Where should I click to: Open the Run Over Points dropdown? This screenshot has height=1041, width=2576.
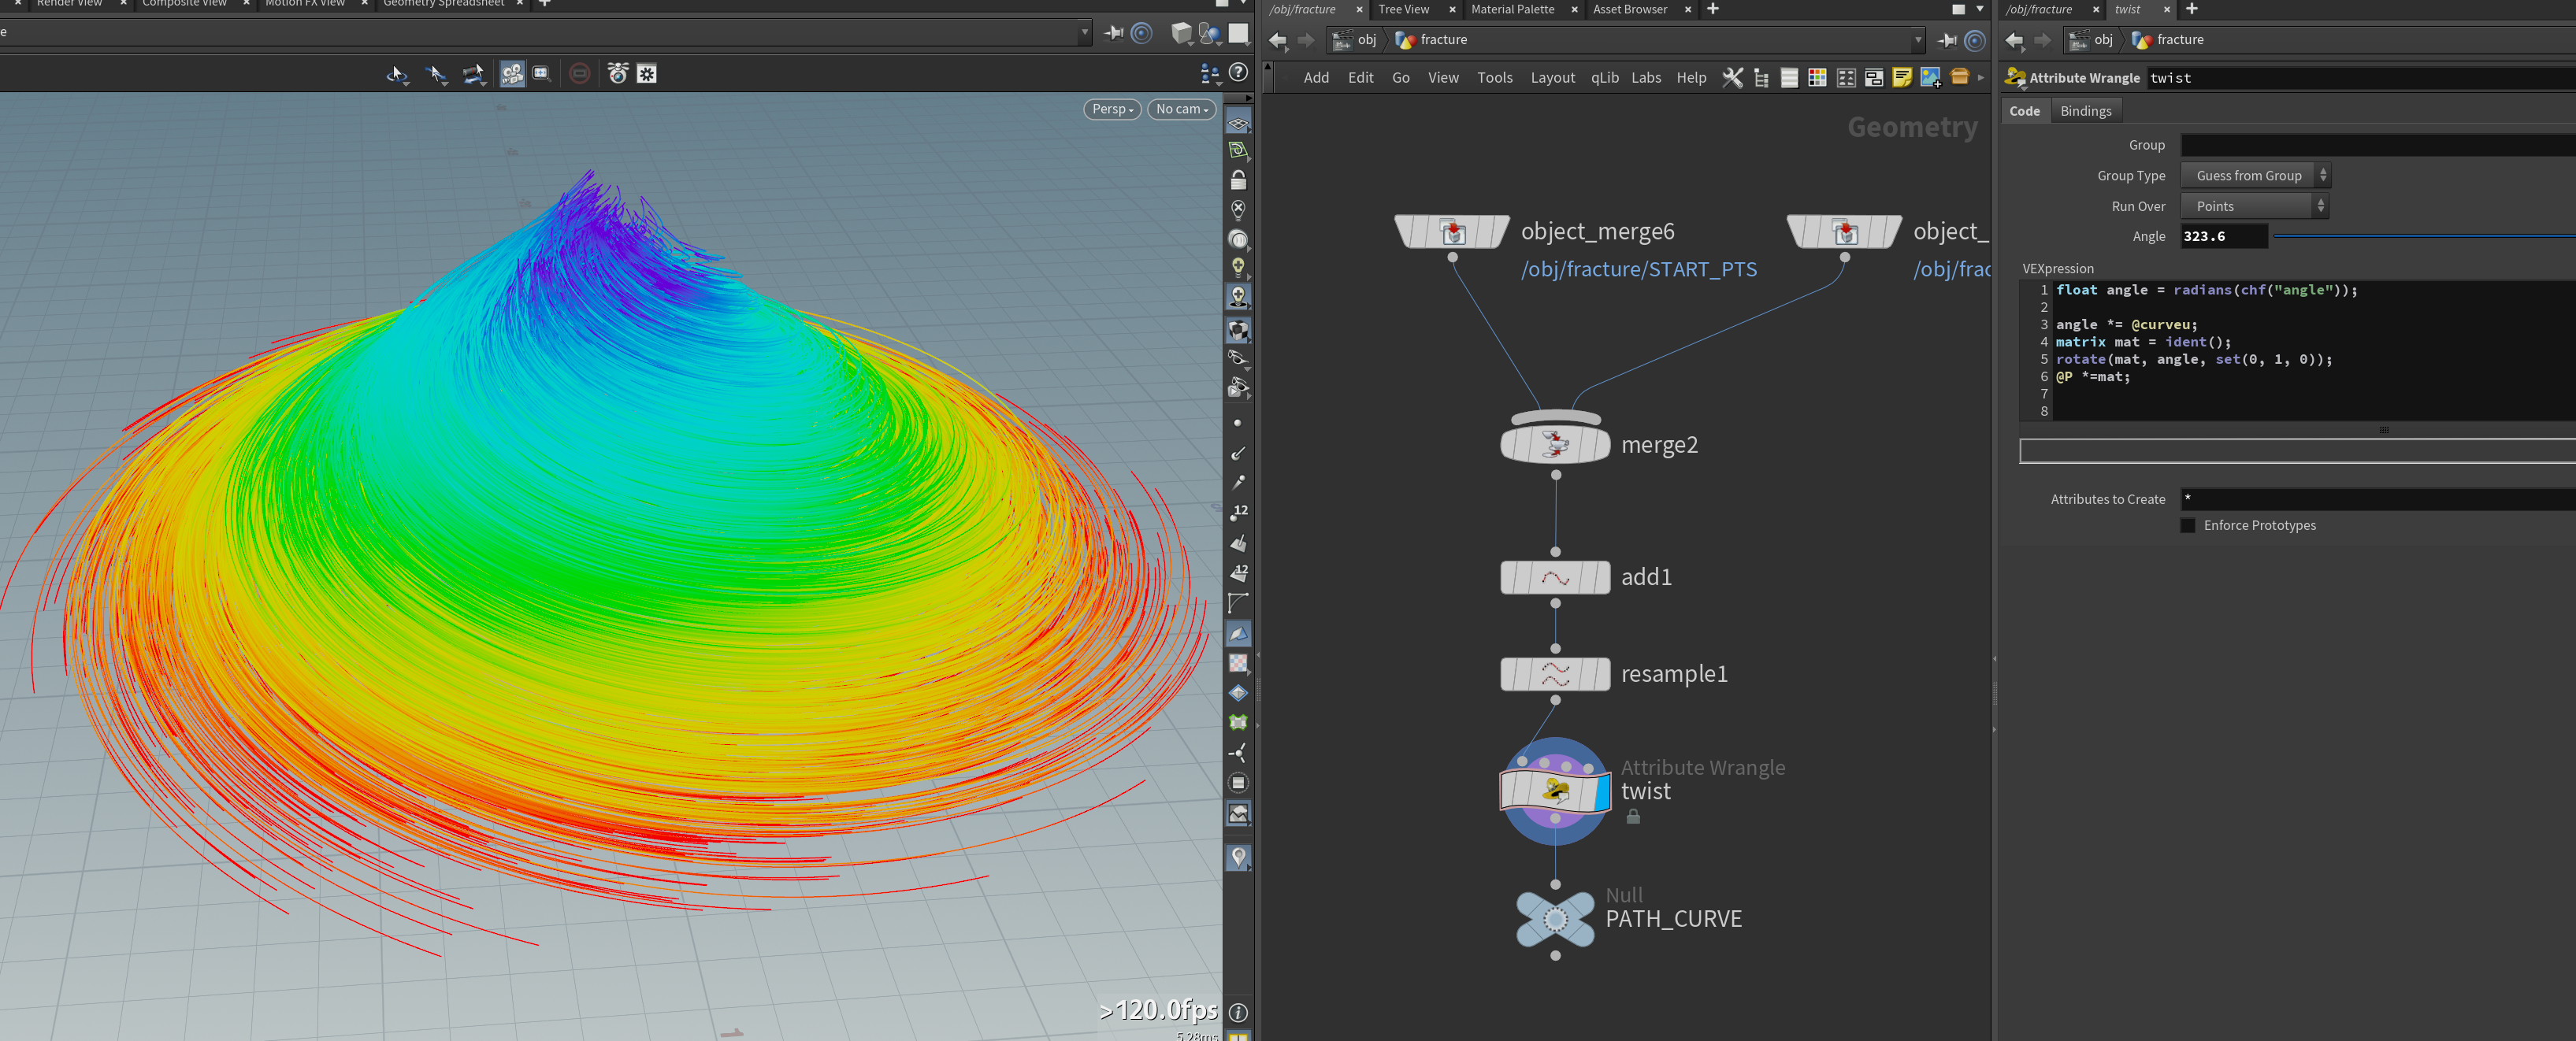pyautogui.click(x=2255, y=206)
